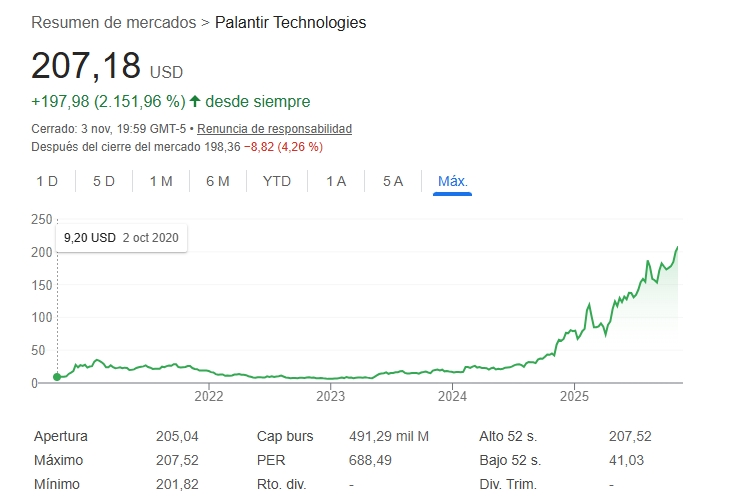Switch to the 5 D range tab
Image resolution: width=736 pixels, height=497 pixels.
tap(104, 181)
